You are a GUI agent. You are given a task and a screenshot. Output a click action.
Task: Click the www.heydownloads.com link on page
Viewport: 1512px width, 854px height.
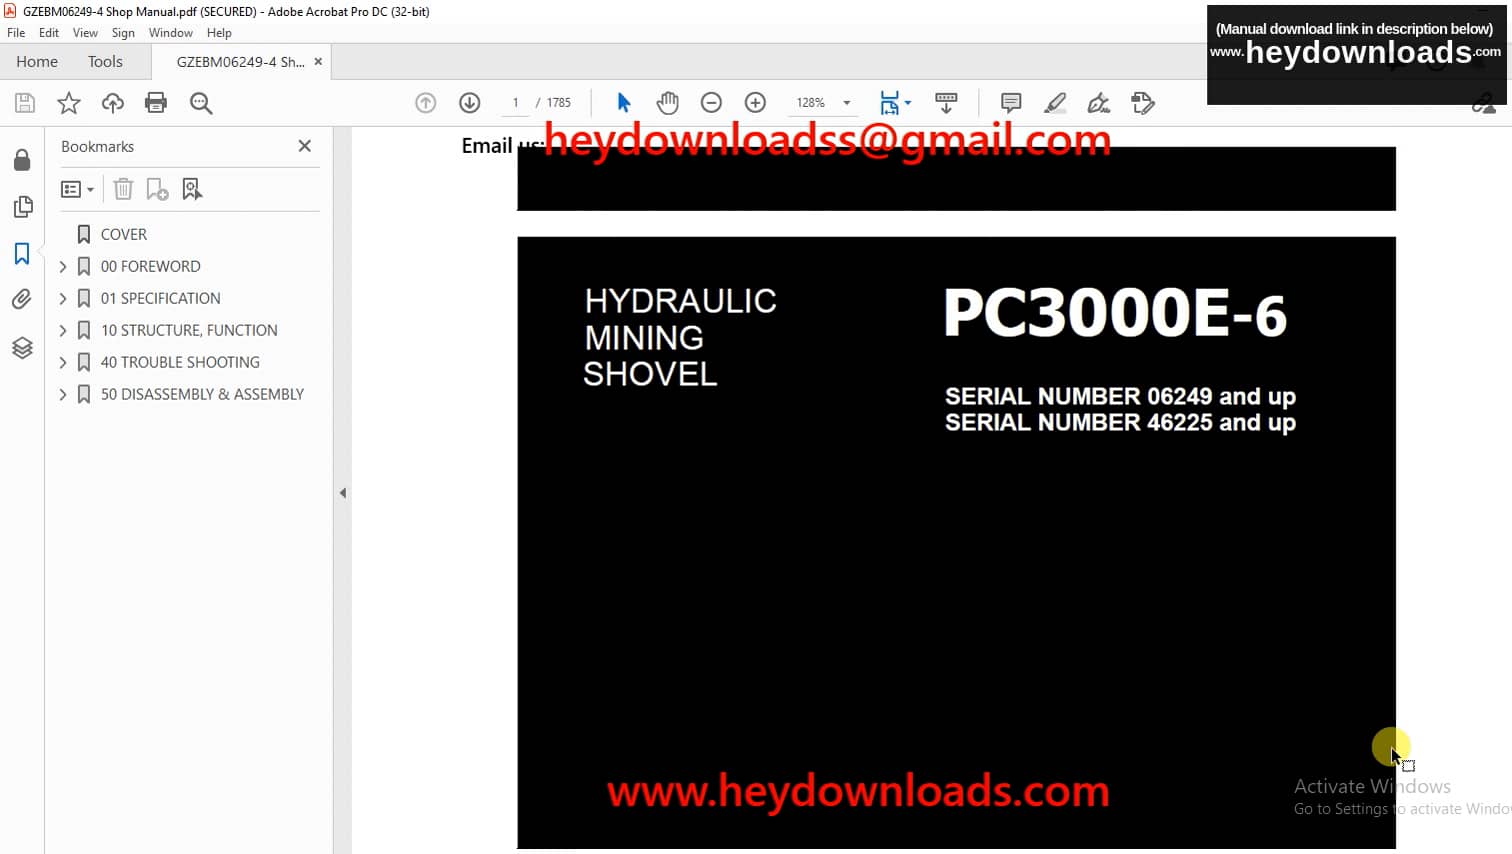click(x=858, y=791)
